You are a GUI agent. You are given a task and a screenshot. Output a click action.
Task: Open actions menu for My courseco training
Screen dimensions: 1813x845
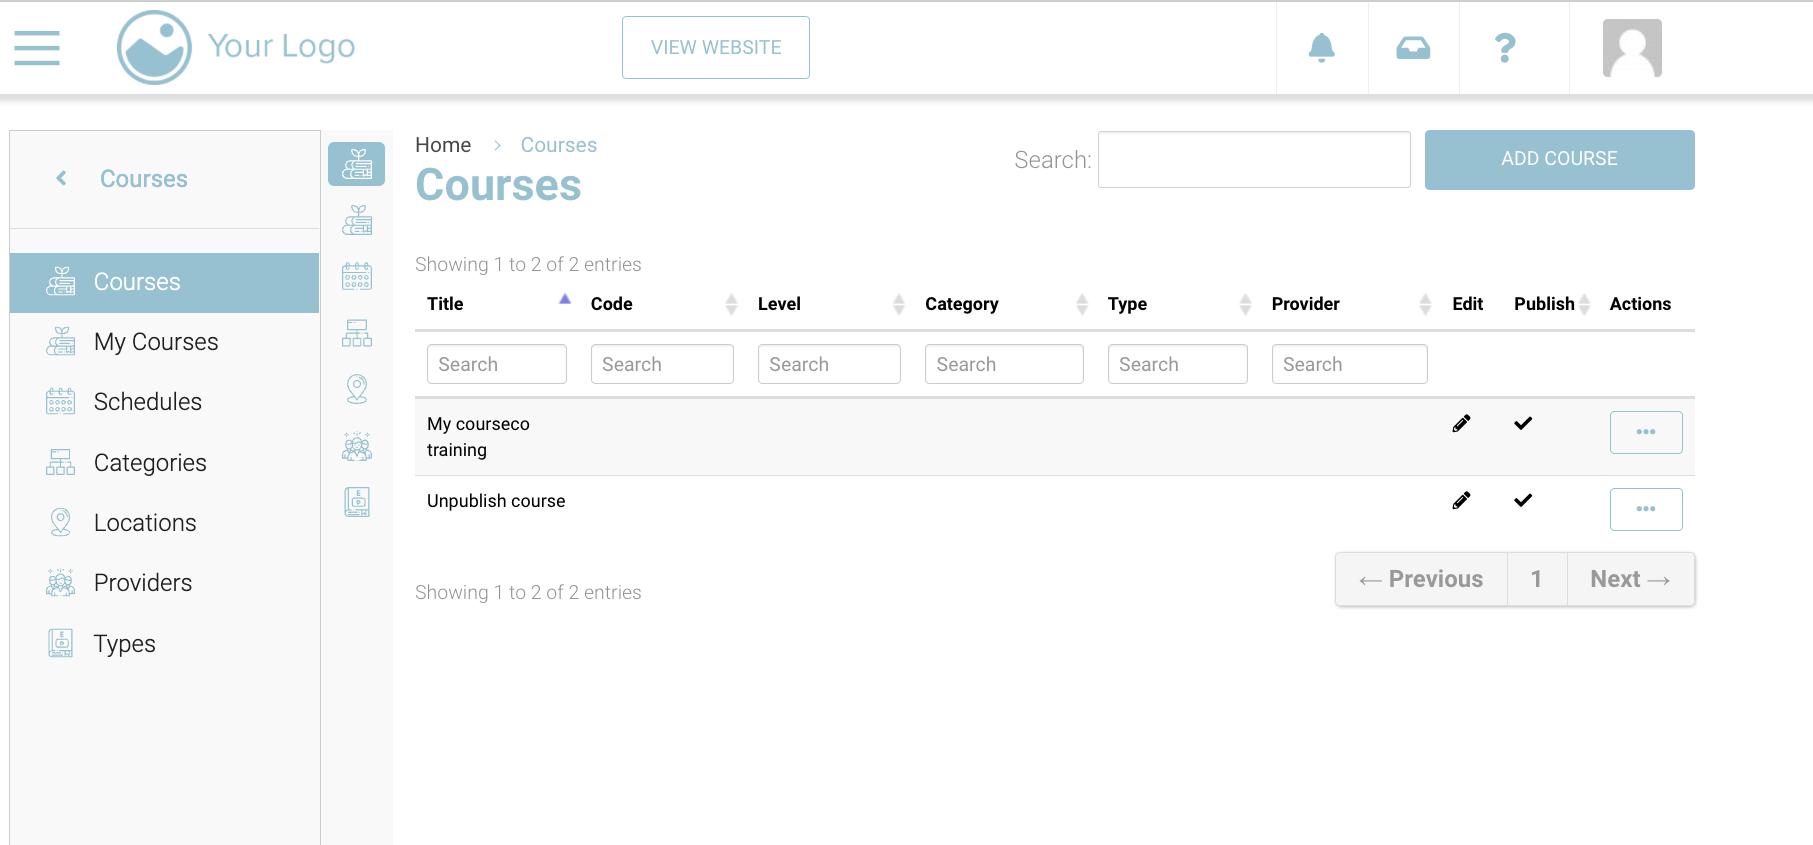tap(1645, 432)
